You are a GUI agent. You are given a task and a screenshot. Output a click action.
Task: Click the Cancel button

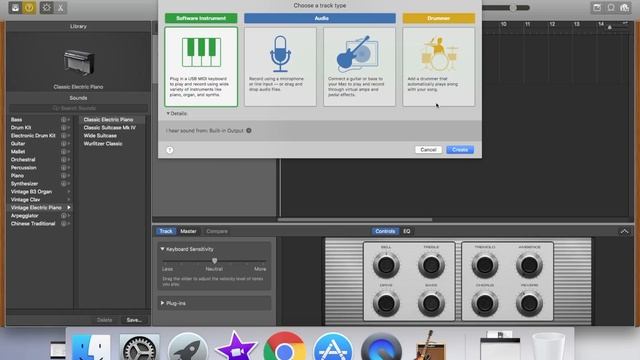[x=428, y=150]
